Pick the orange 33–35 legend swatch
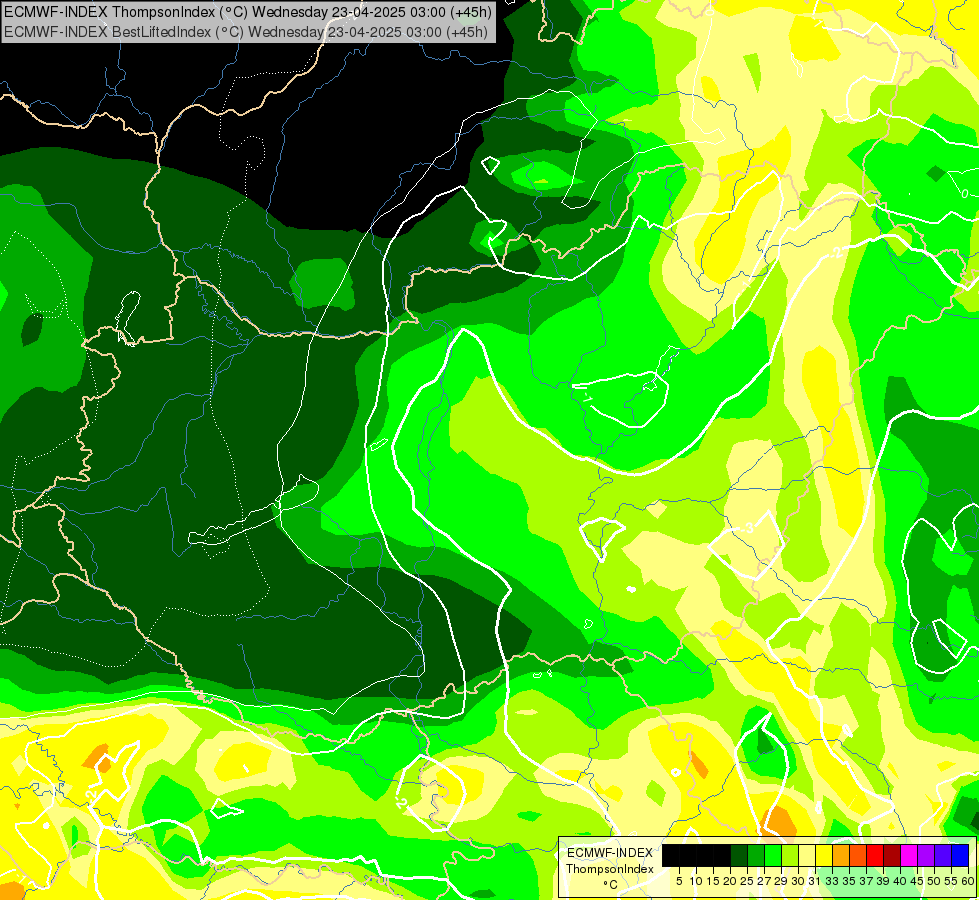The height and width of the screenshot is (900, 979). [842, 855]
